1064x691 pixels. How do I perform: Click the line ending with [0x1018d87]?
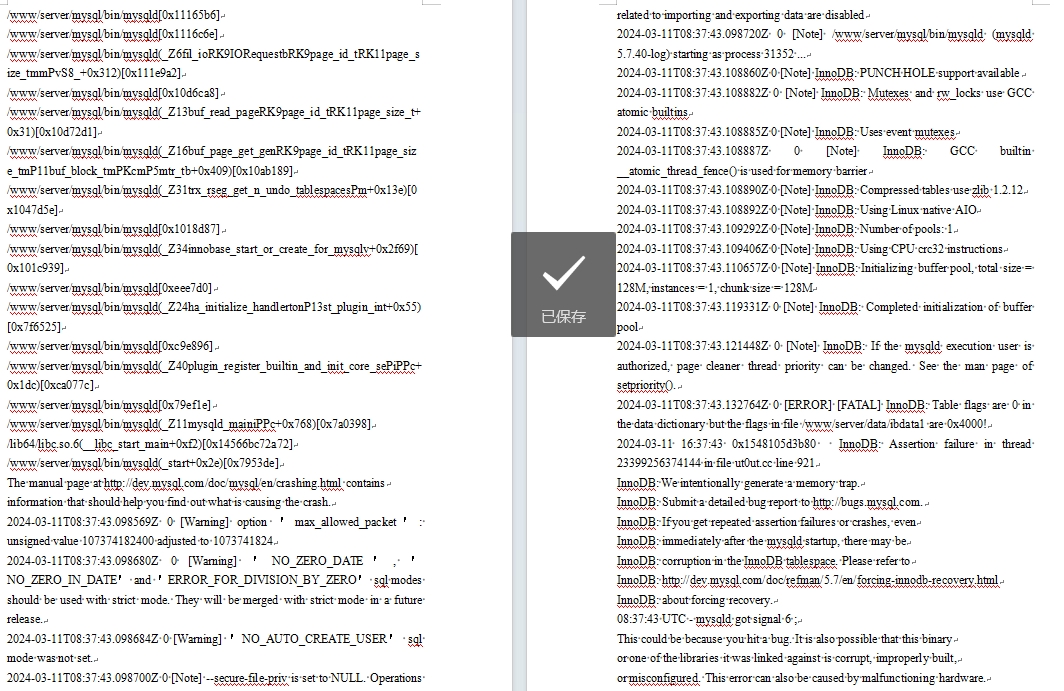(x=113, y=229)
